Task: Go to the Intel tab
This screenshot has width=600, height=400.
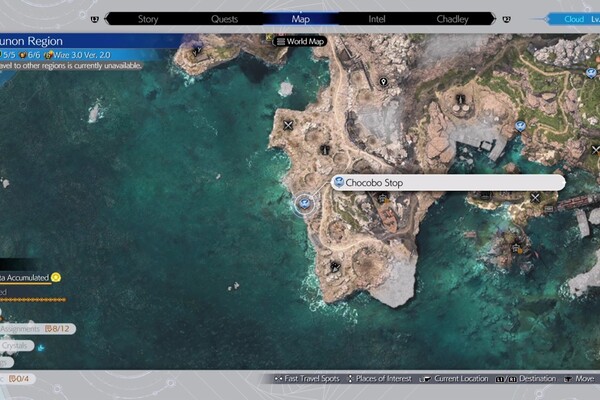Action: 377,19
